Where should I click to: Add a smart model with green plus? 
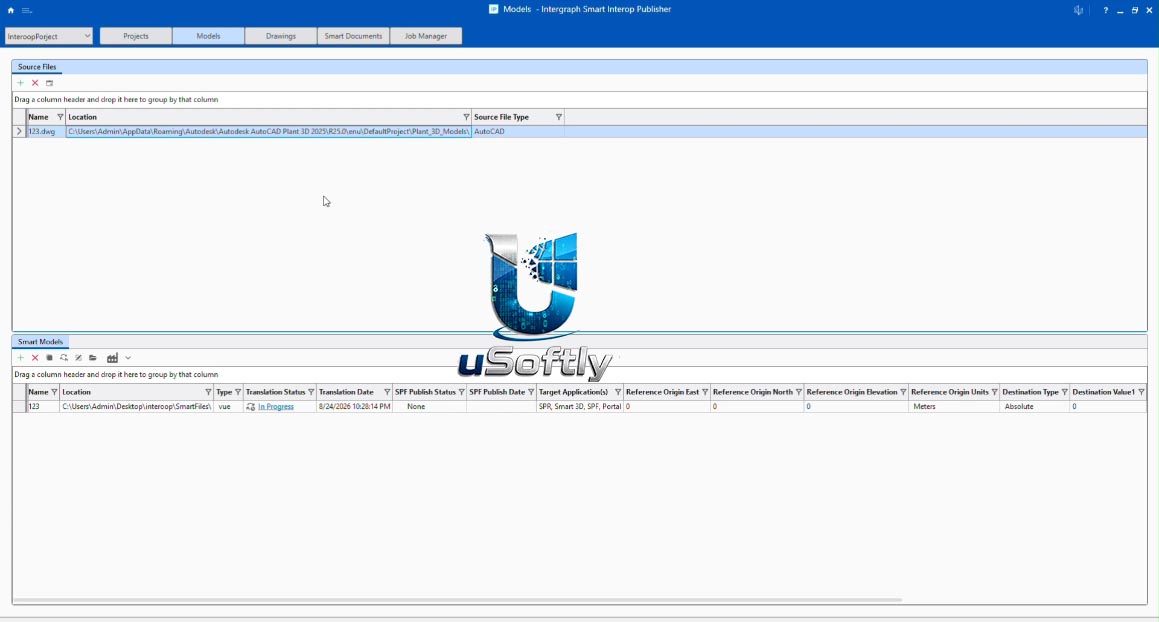(x=21, y=358)
